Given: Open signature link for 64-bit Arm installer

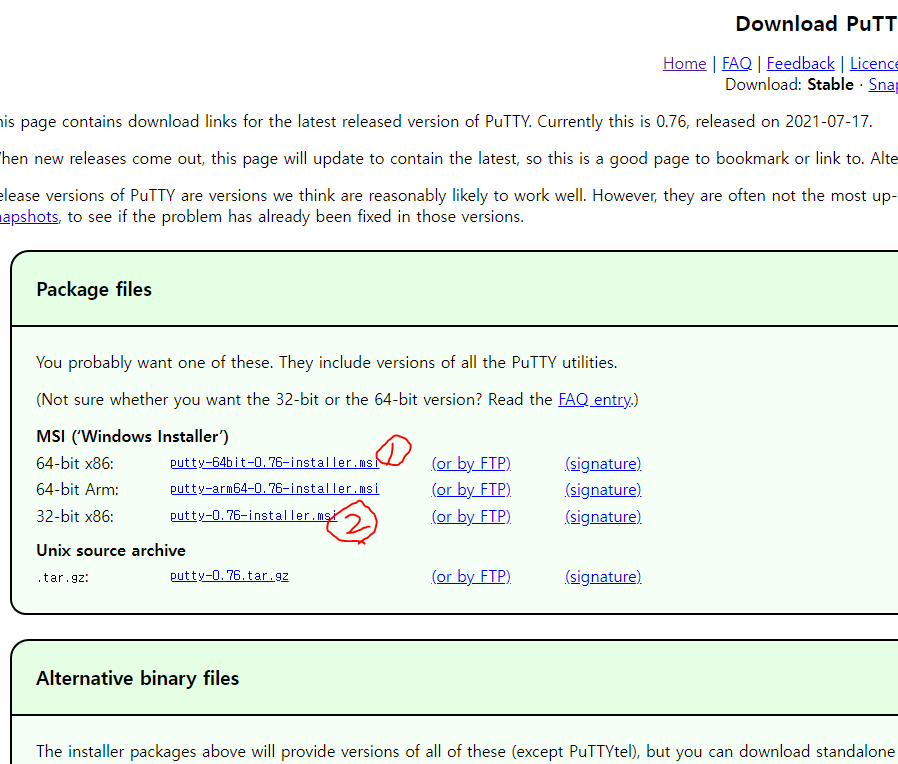Looking at the screenshot, I should (x=603, y=490).
